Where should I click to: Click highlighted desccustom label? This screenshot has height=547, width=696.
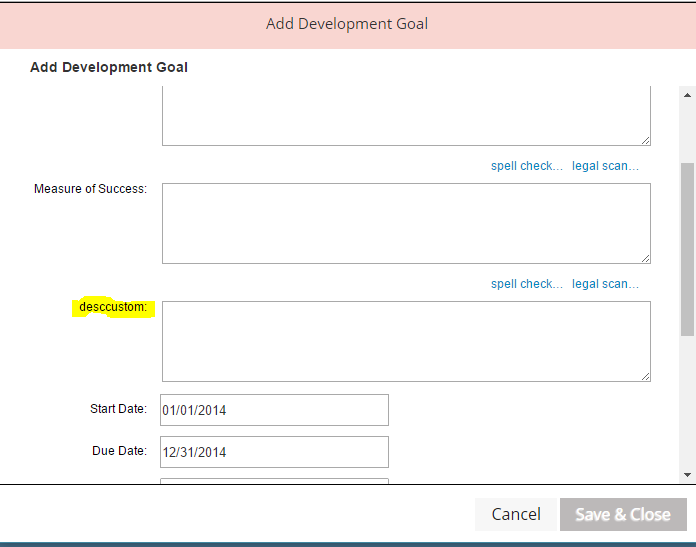tap(113, 307)
